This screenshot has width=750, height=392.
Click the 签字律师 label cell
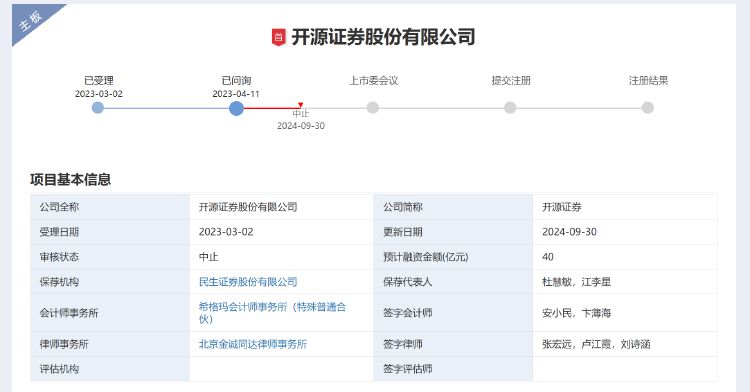pyautogui.click(x=453, y=344)
